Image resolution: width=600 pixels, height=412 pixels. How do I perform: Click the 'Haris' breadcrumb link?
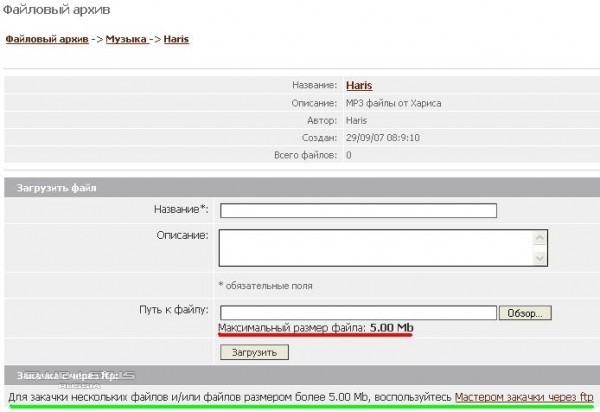(x=176, y=40)
